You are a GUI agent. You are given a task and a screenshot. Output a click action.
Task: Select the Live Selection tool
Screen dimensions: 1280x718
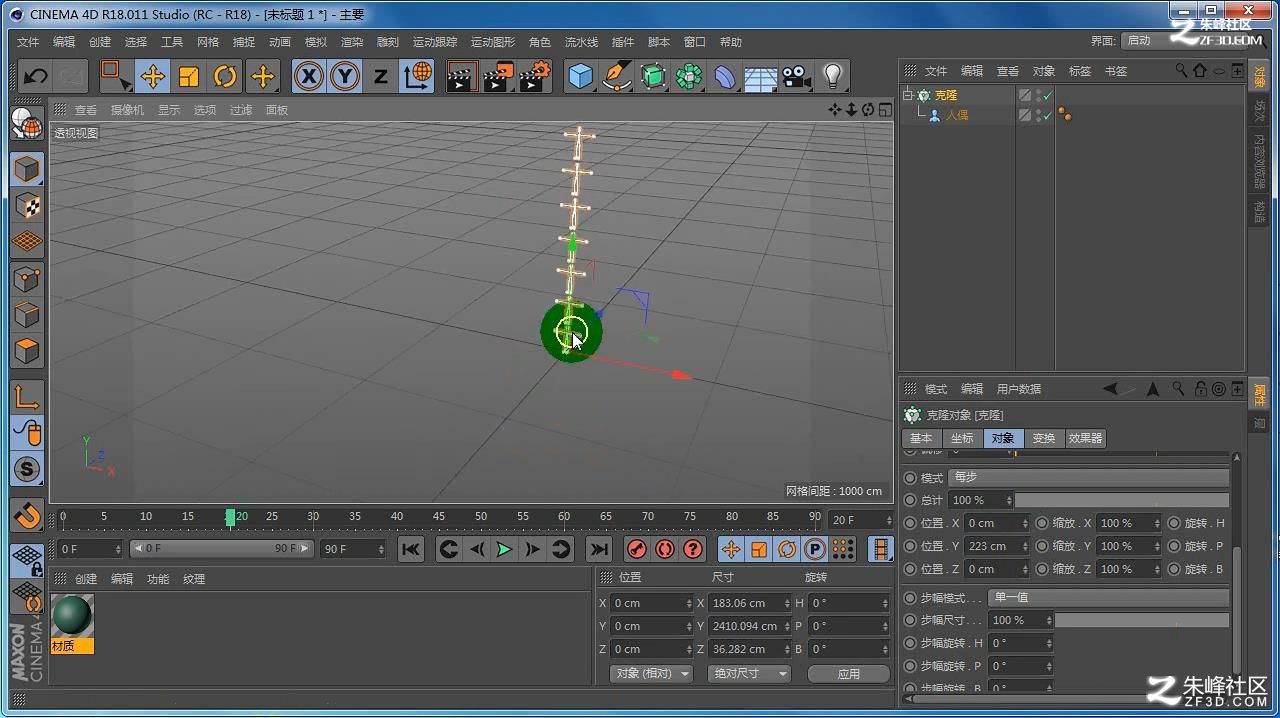point(116,76)
